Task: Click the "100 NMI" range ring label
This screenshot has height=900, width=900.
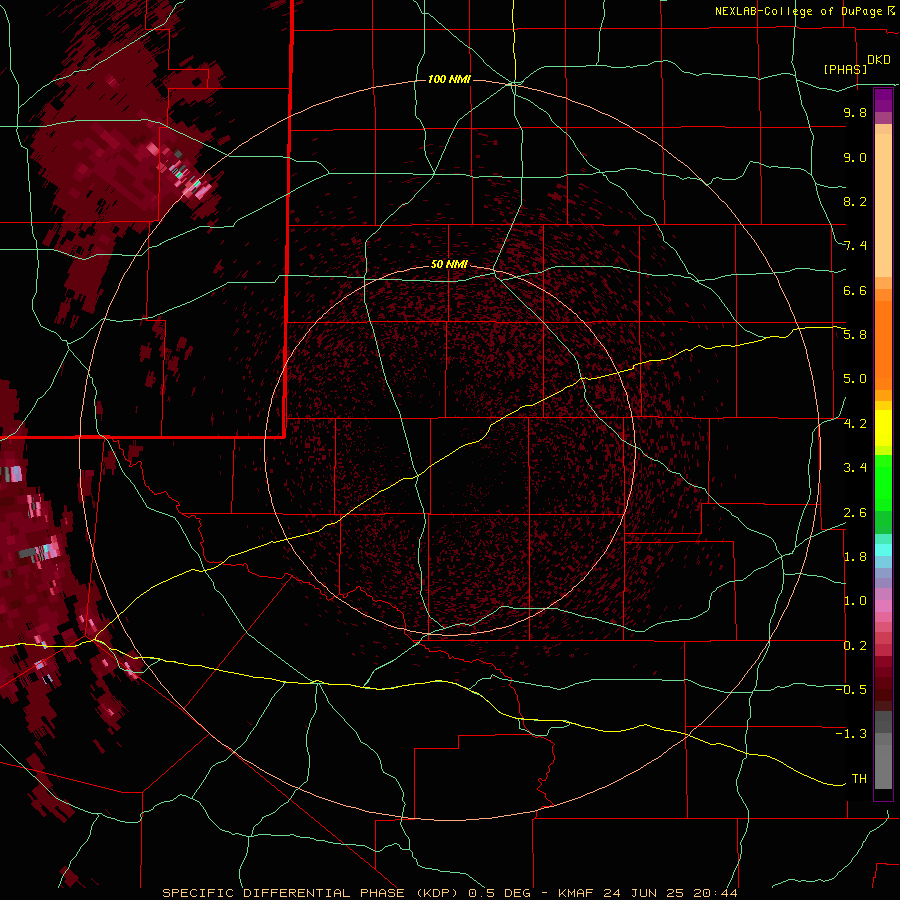Action: point(449,79)
